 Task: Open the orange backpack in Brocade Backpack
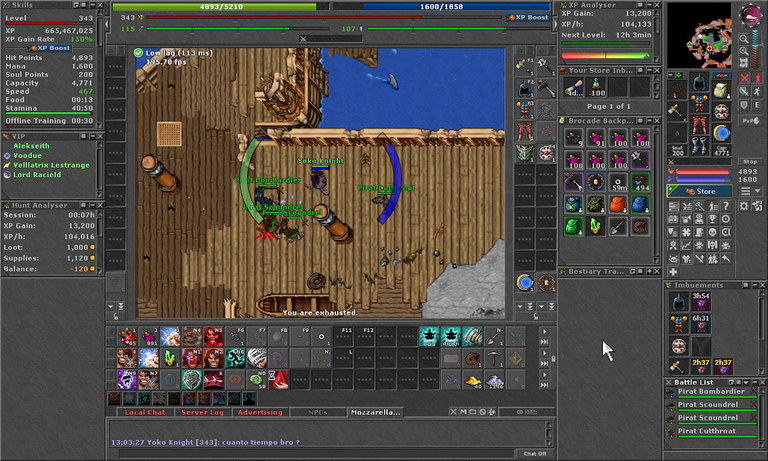coord(618,204)
